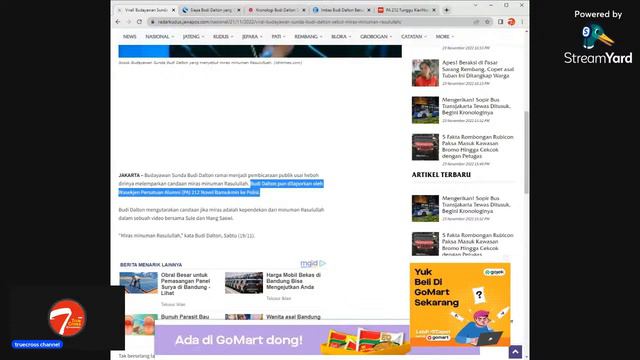Expand the GROBOGAN dropdown menu

[x=376, y=37]
